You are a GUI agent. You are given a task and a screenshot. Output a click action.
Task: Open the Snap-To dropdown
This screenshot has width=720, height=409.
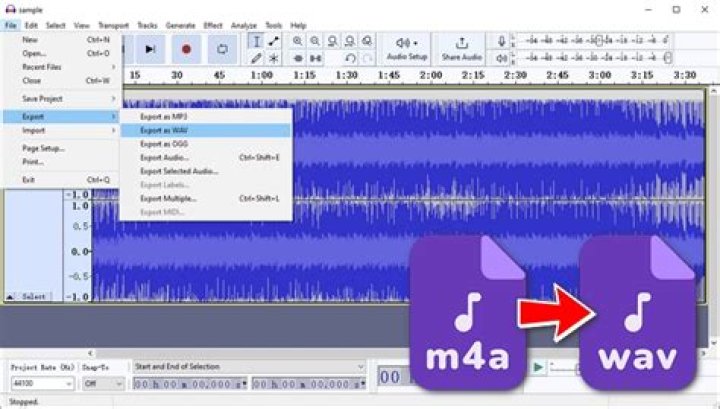click(103, 383)
